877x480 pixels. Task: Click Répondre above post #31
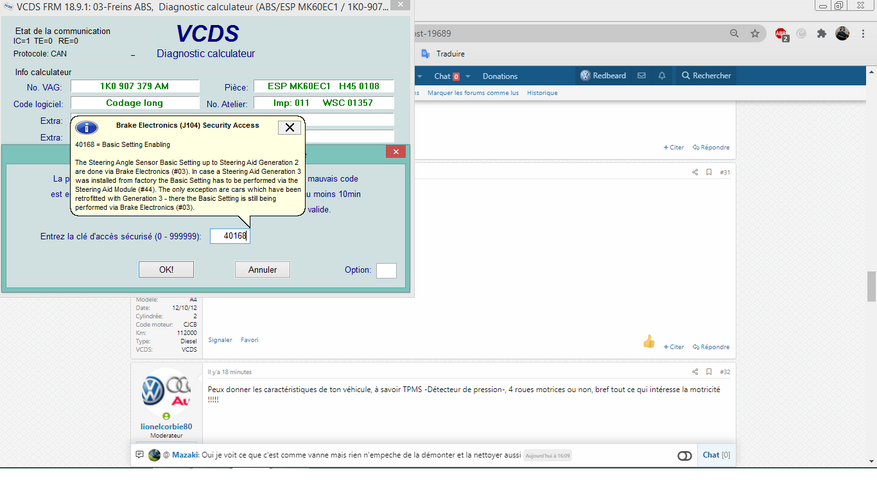point(711,147)
